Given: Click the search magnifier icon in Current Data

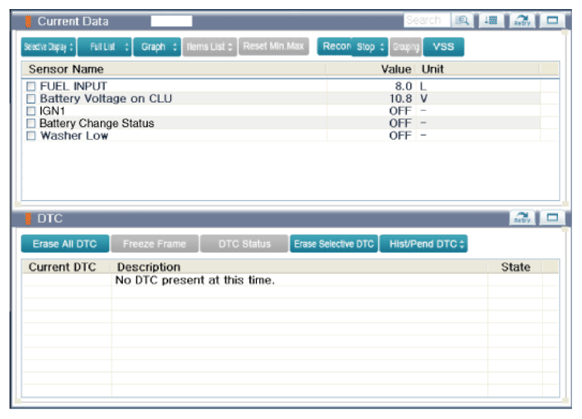Looking at the screenshot, I should [x=462, y=20].
